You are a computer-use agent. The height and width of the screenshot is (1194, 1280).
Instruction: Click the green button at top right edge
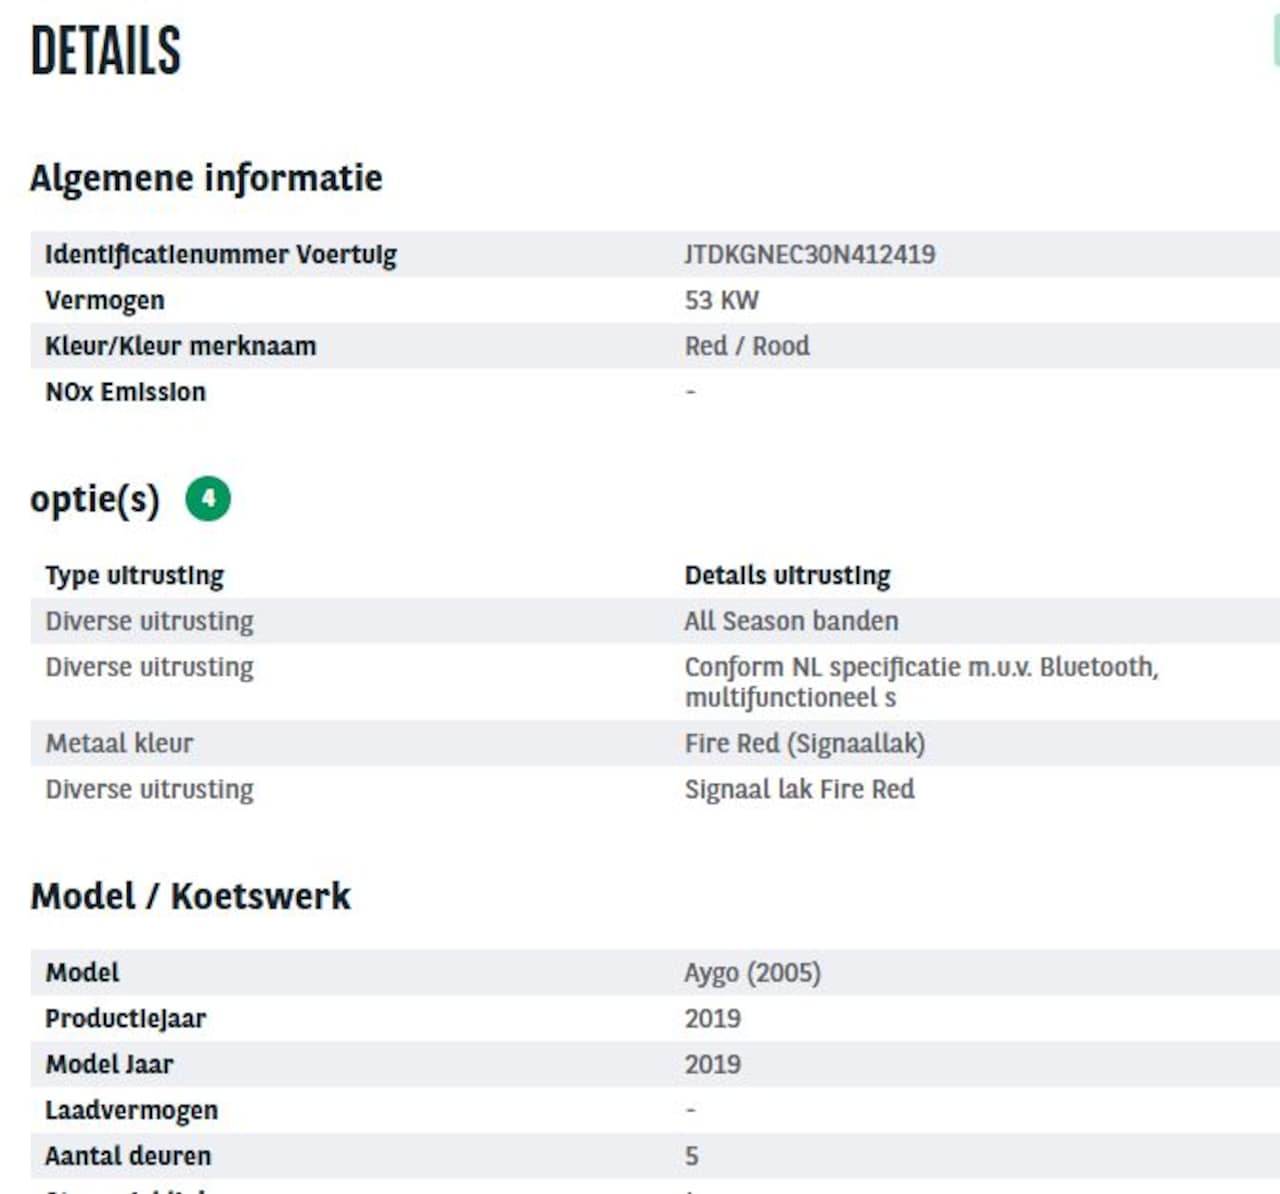click(1275, 42)
